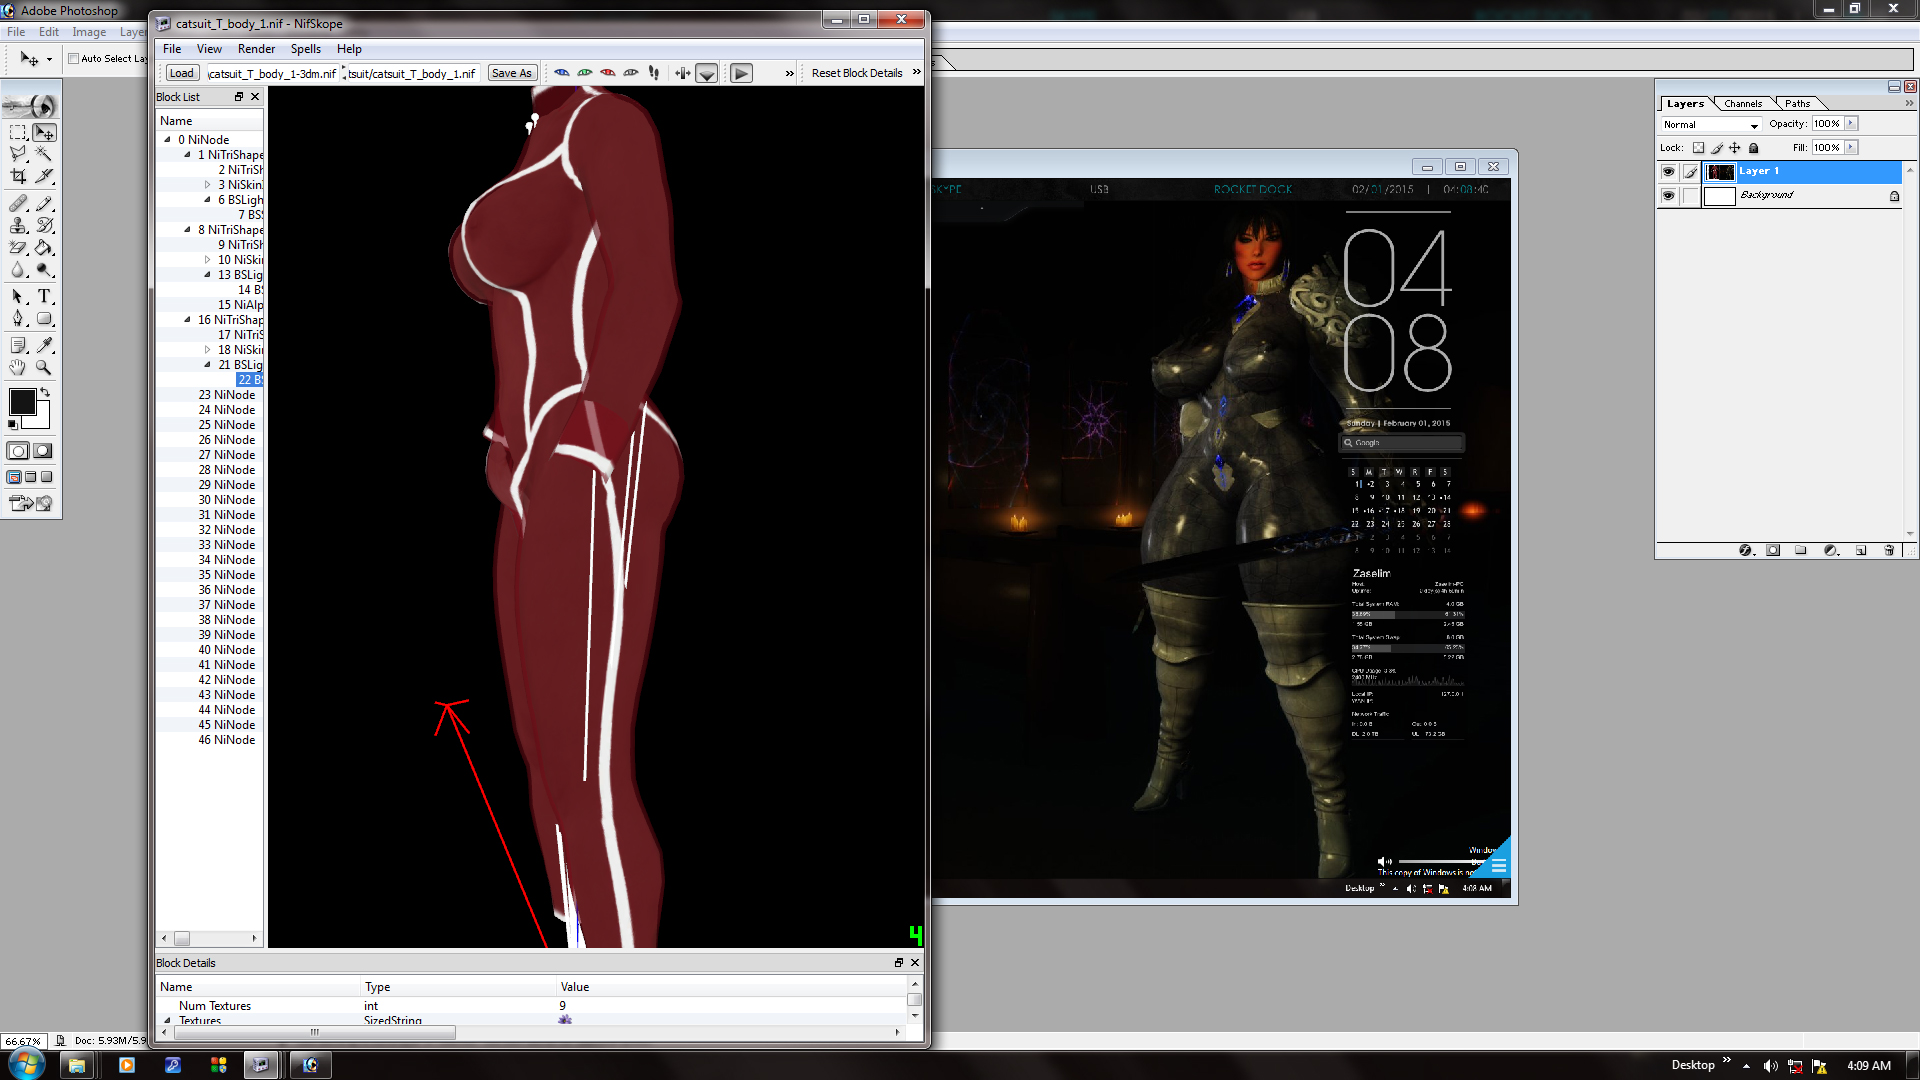Viewport: 1920px width, 1080px height.
Task: Select the Clone Stamp tool
Action: tap(18, 226)
